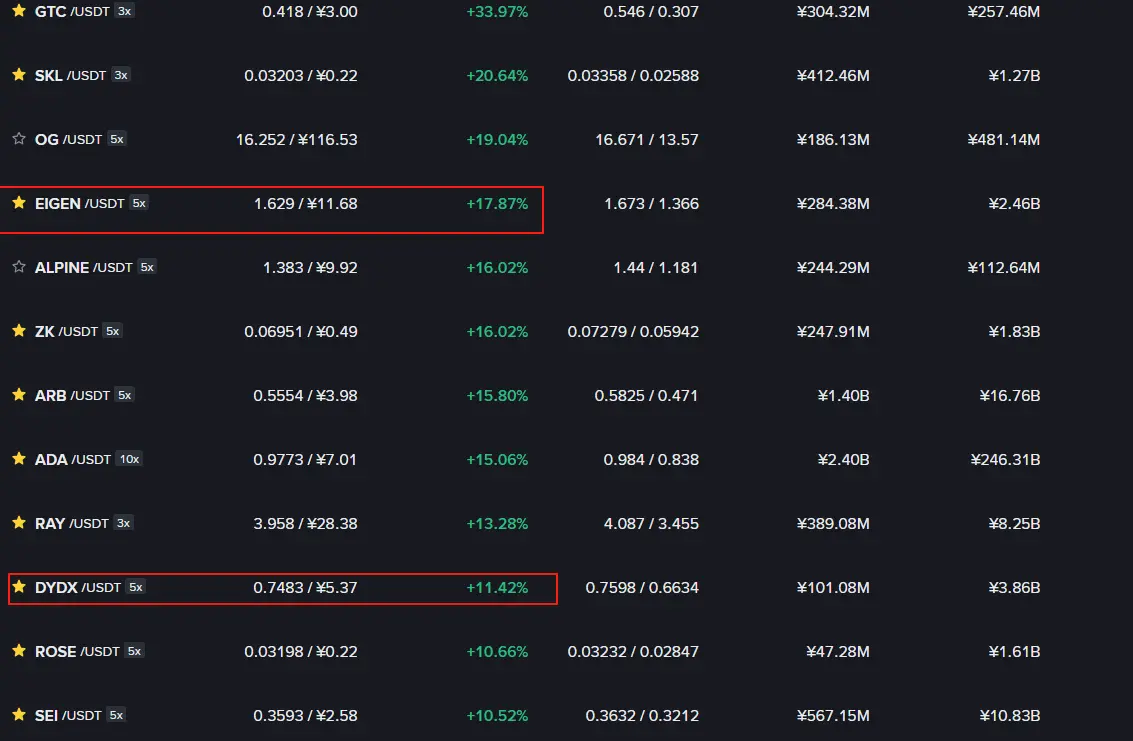Toggle the SKL/USDT favorite star

(19, 74)
